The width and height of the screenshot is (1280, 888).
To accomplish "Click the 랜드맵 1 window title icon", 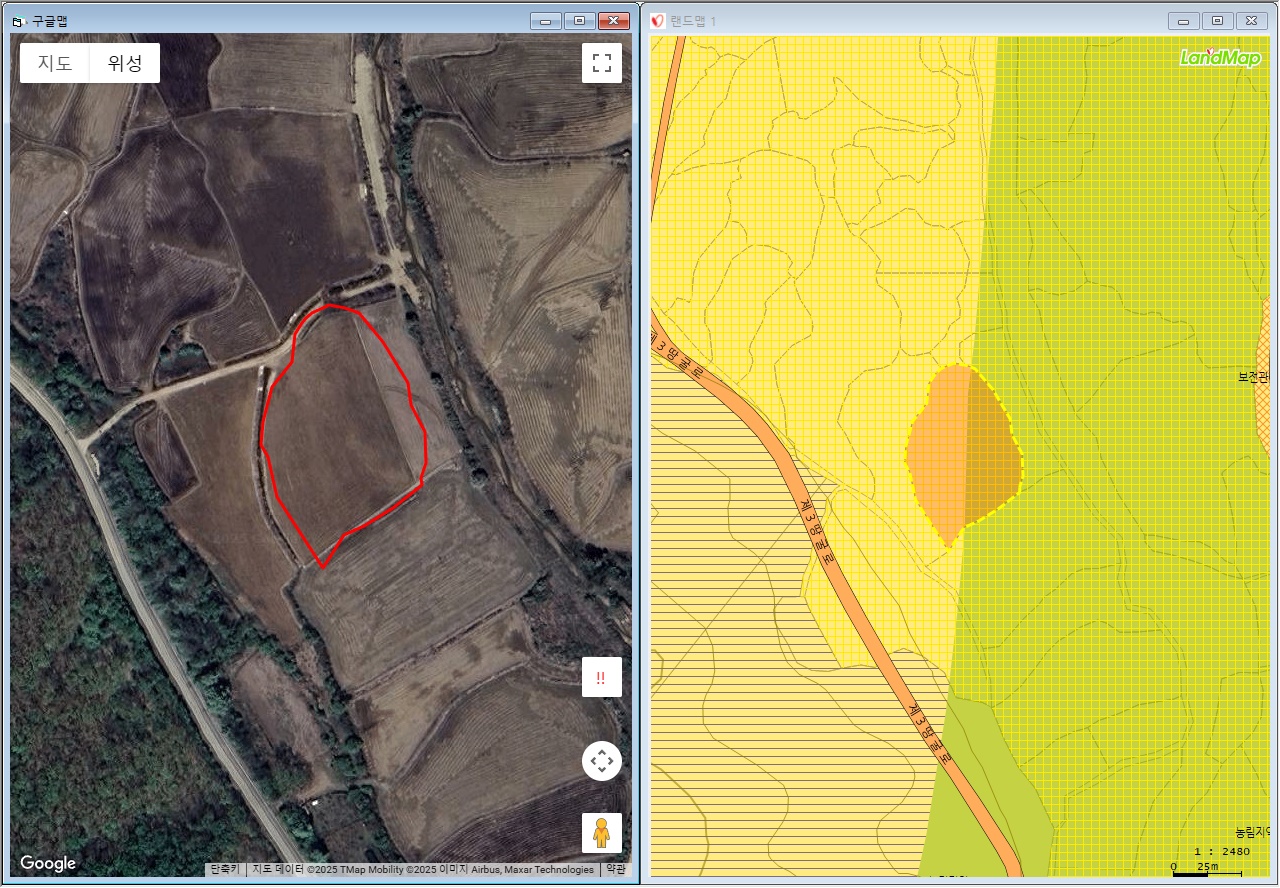I will [658, 21].
